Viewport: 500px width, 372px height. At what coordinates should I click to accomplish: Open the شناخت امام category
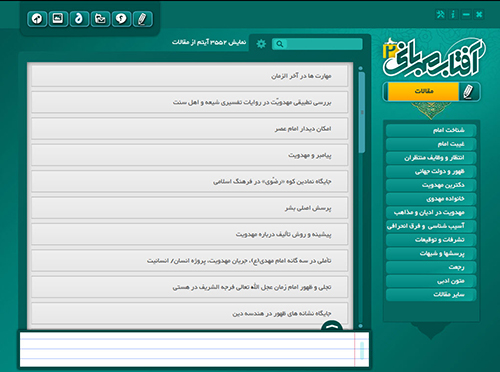[431, 130]
